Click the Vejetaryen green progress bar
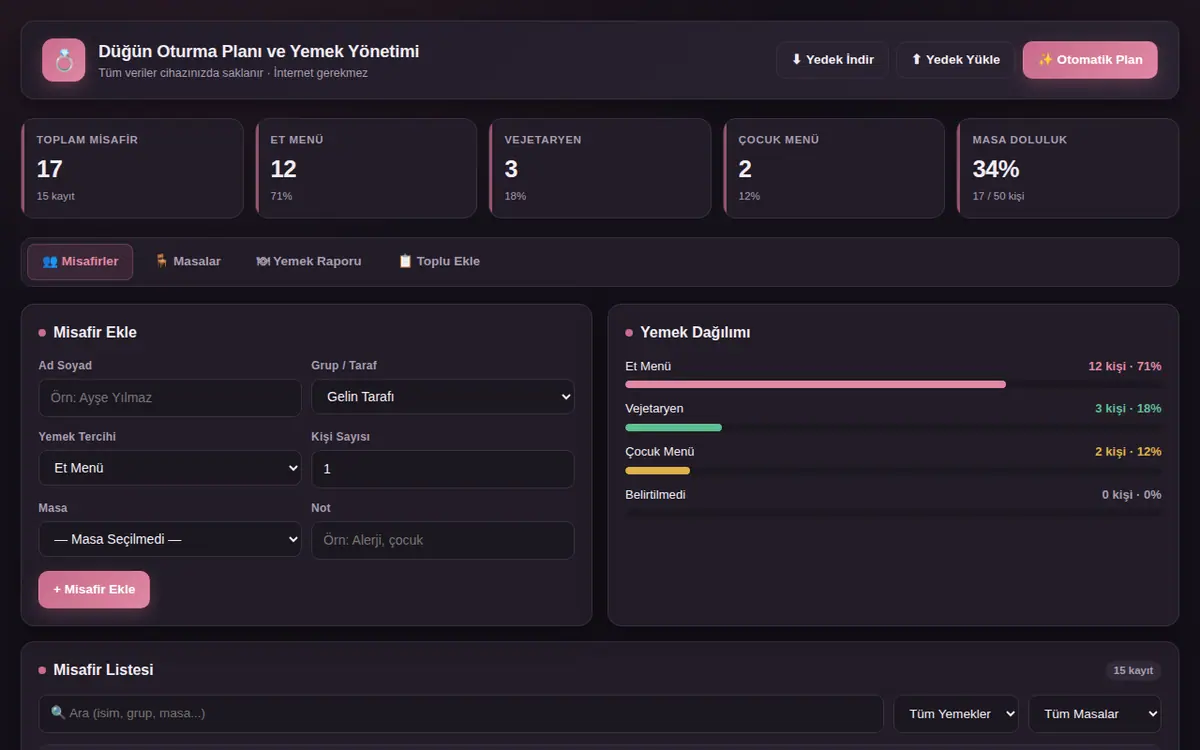 pyautogui.click(x=674, y=427)
